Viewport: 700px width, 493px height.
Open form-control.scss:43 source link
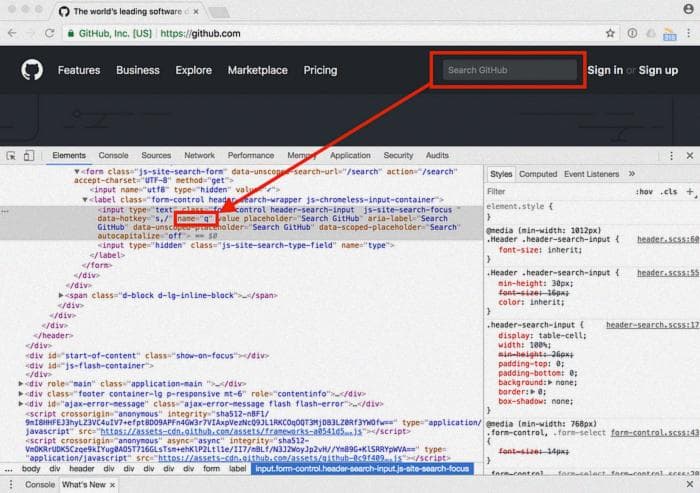point(654,433)
